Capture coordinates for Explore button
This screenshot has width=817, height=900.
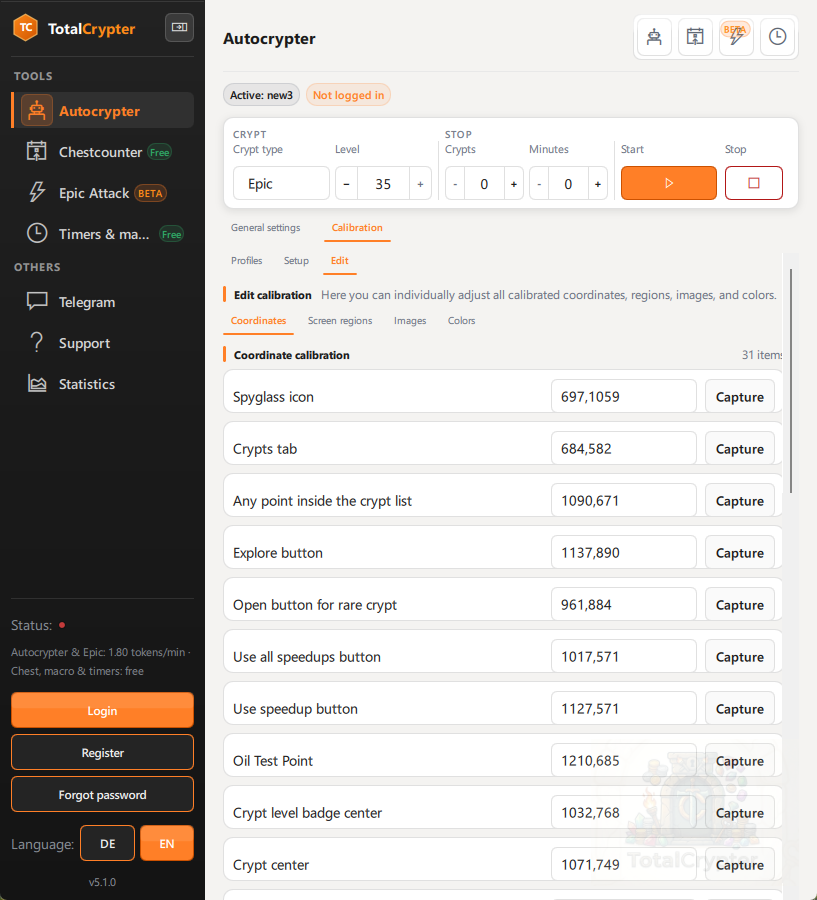point(739,553)
